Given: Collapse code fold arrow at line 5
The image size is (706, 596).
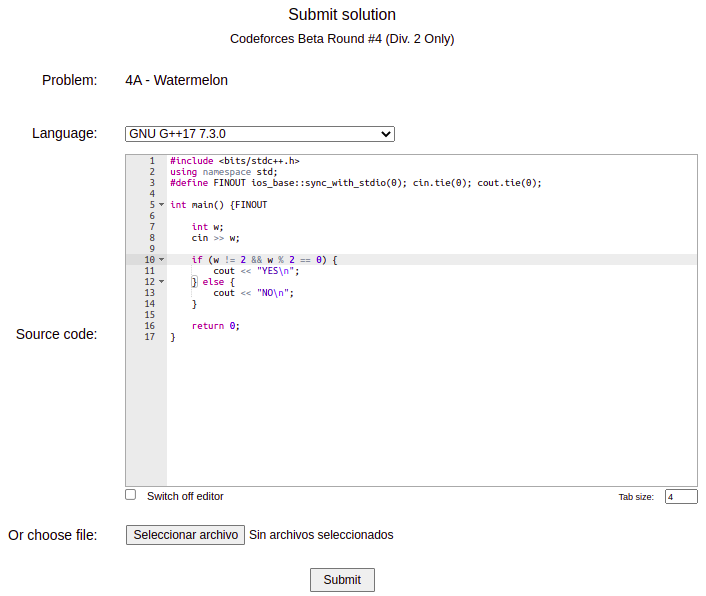Looking at the screenshot, I should pos(162,205).
